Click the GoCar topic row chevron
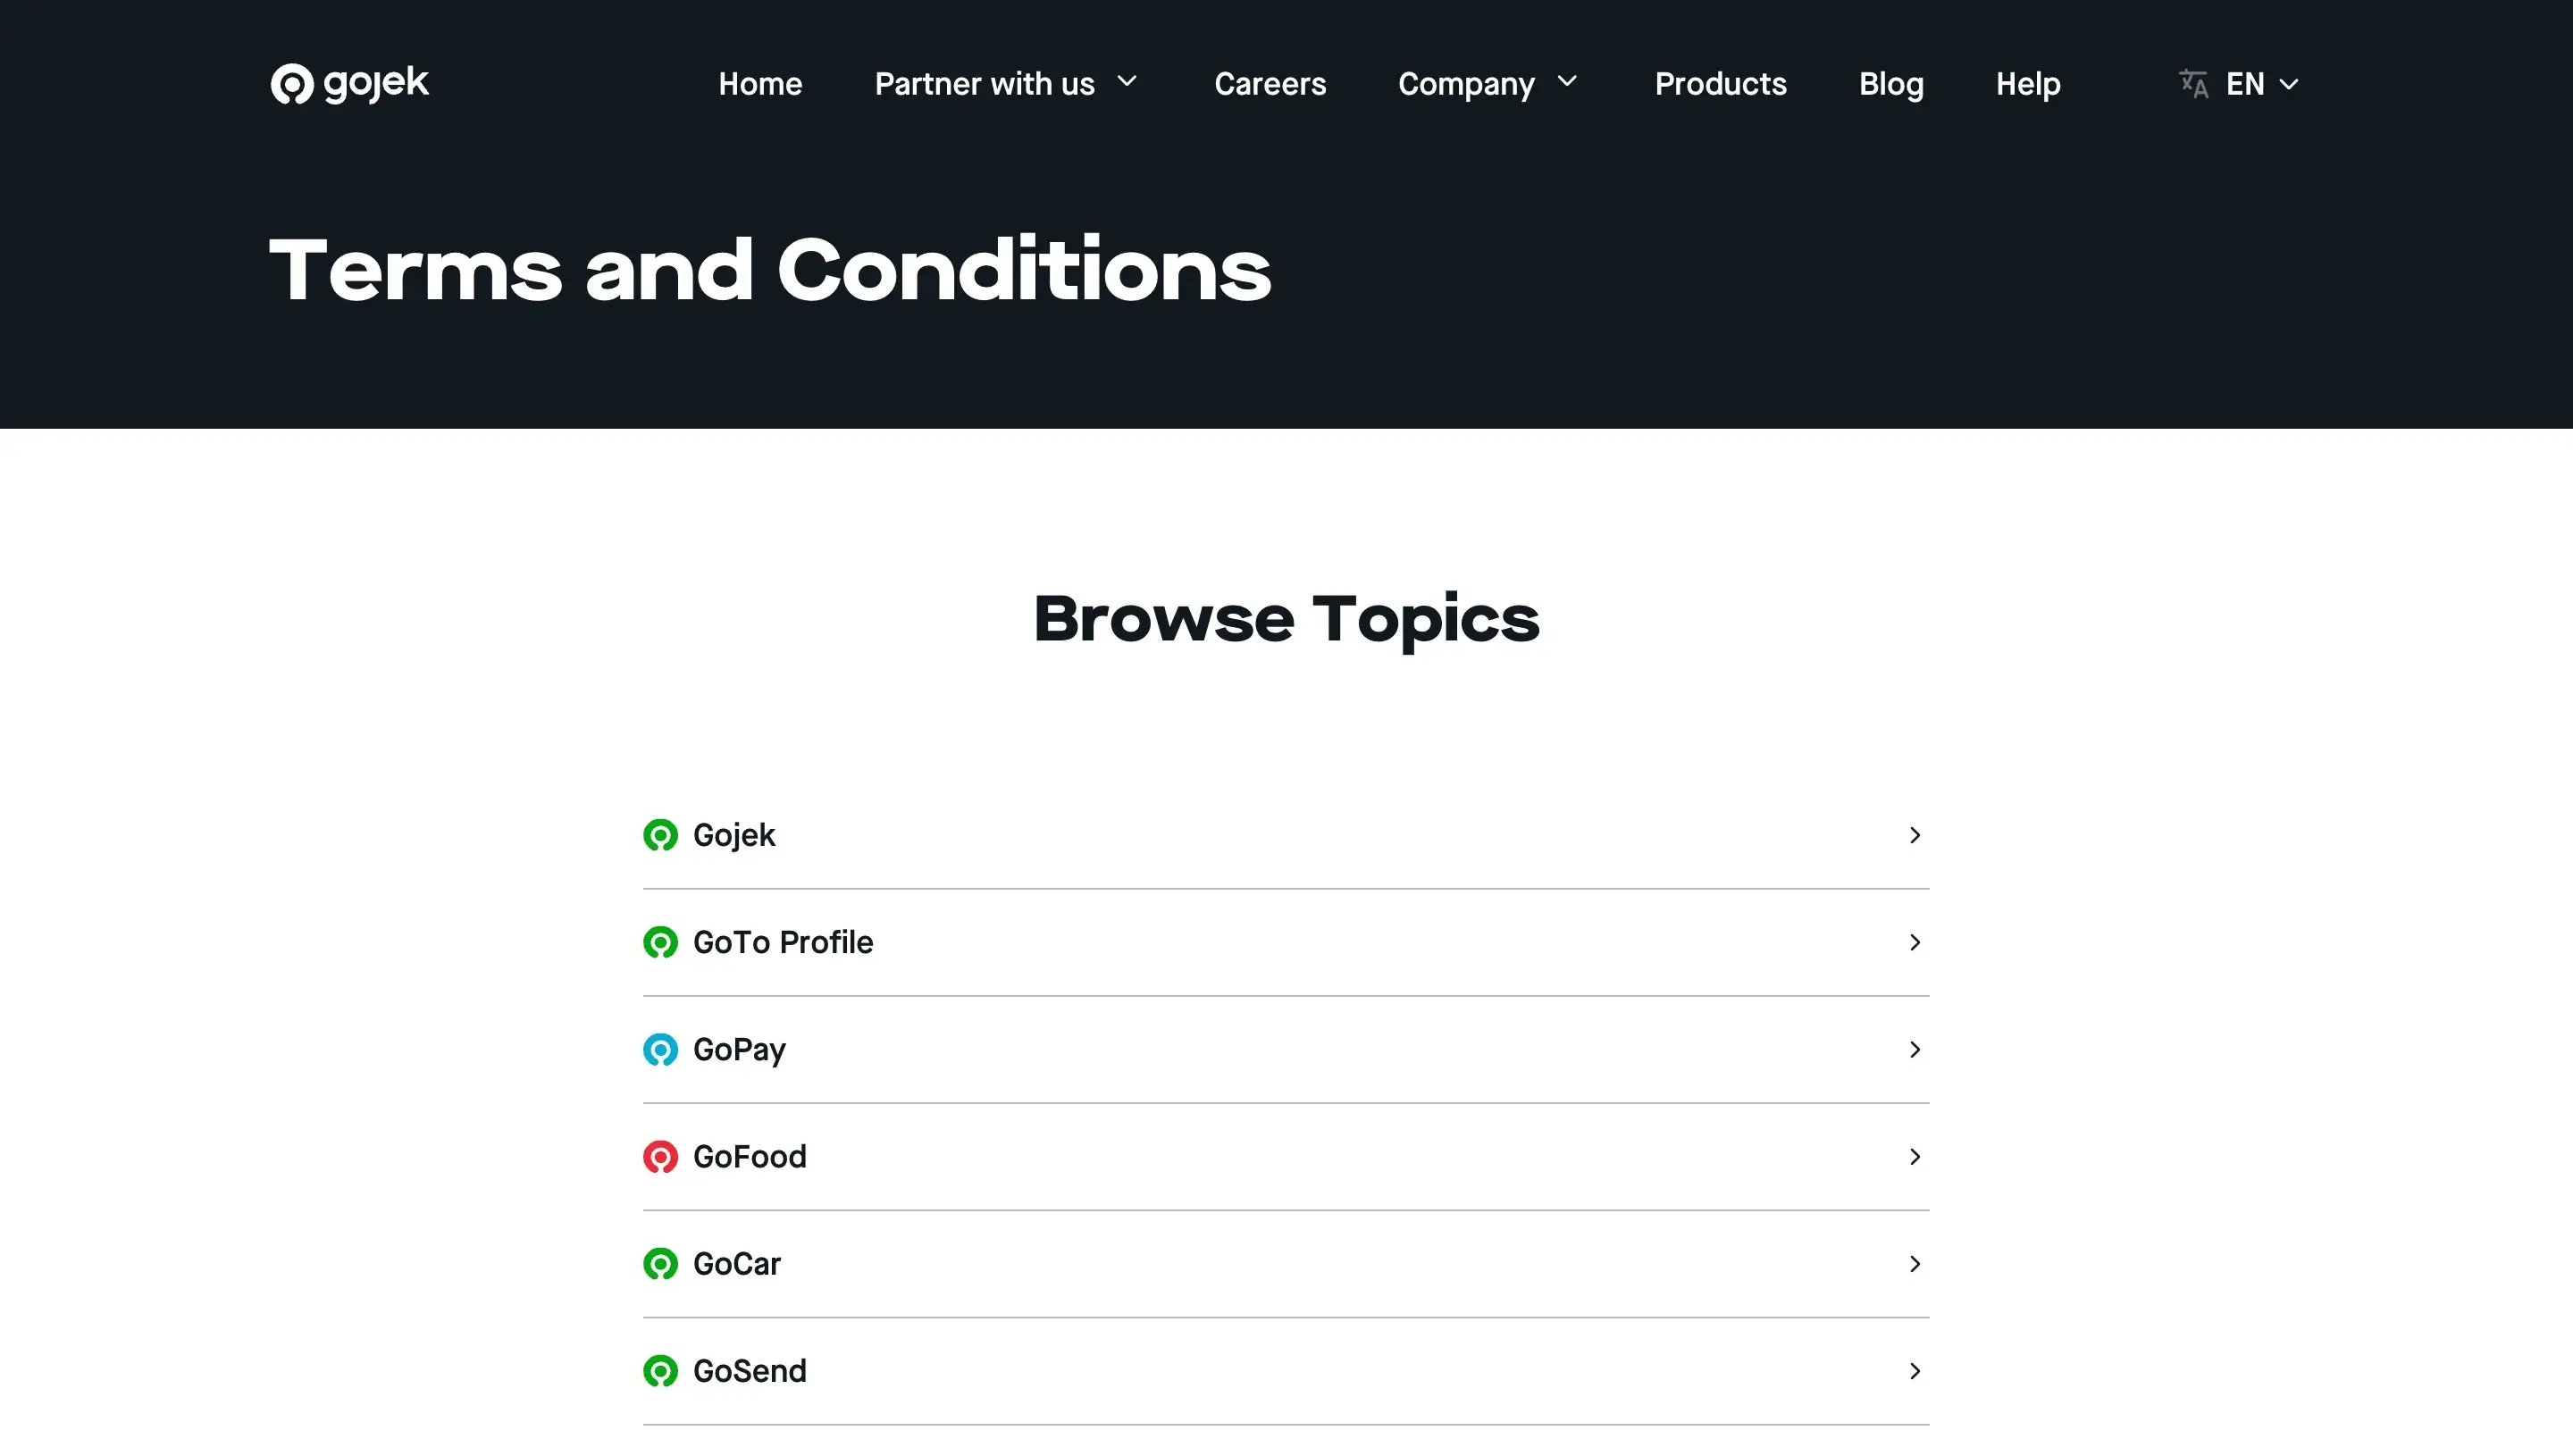This screenshot has width=2573, height=1456. pos(1915,1263)
